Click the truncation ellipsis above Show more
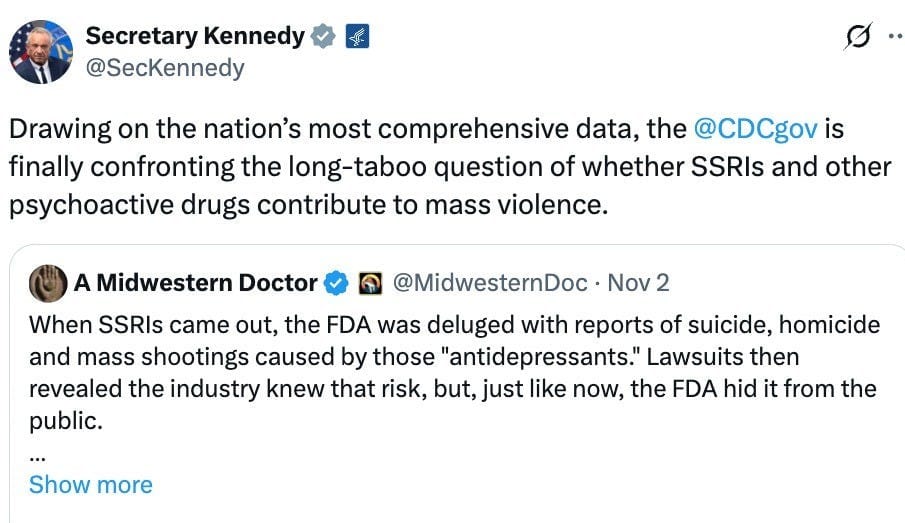The height and width of the screenshot is (523, 905). pos(37,457)
